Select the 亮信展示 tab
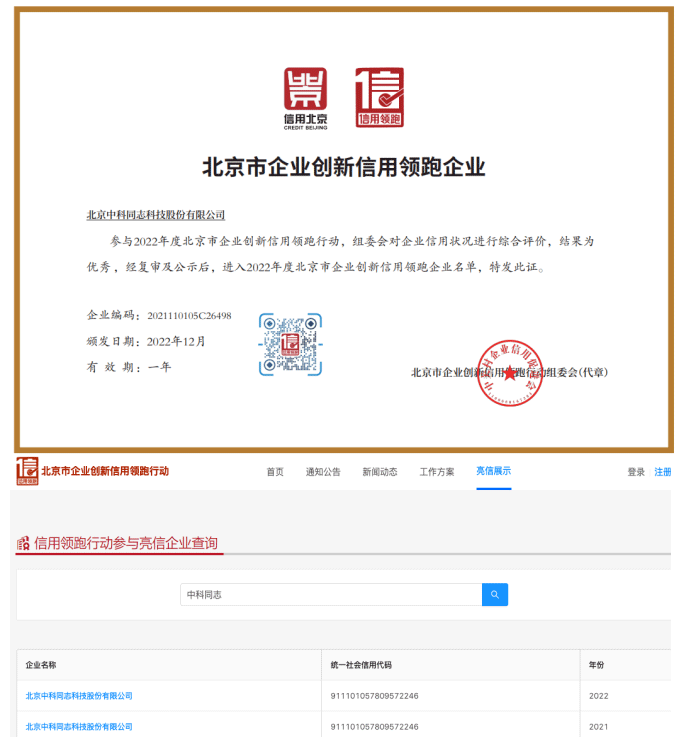The width and height of the screenshot is (691, 737). click(493, 471)
